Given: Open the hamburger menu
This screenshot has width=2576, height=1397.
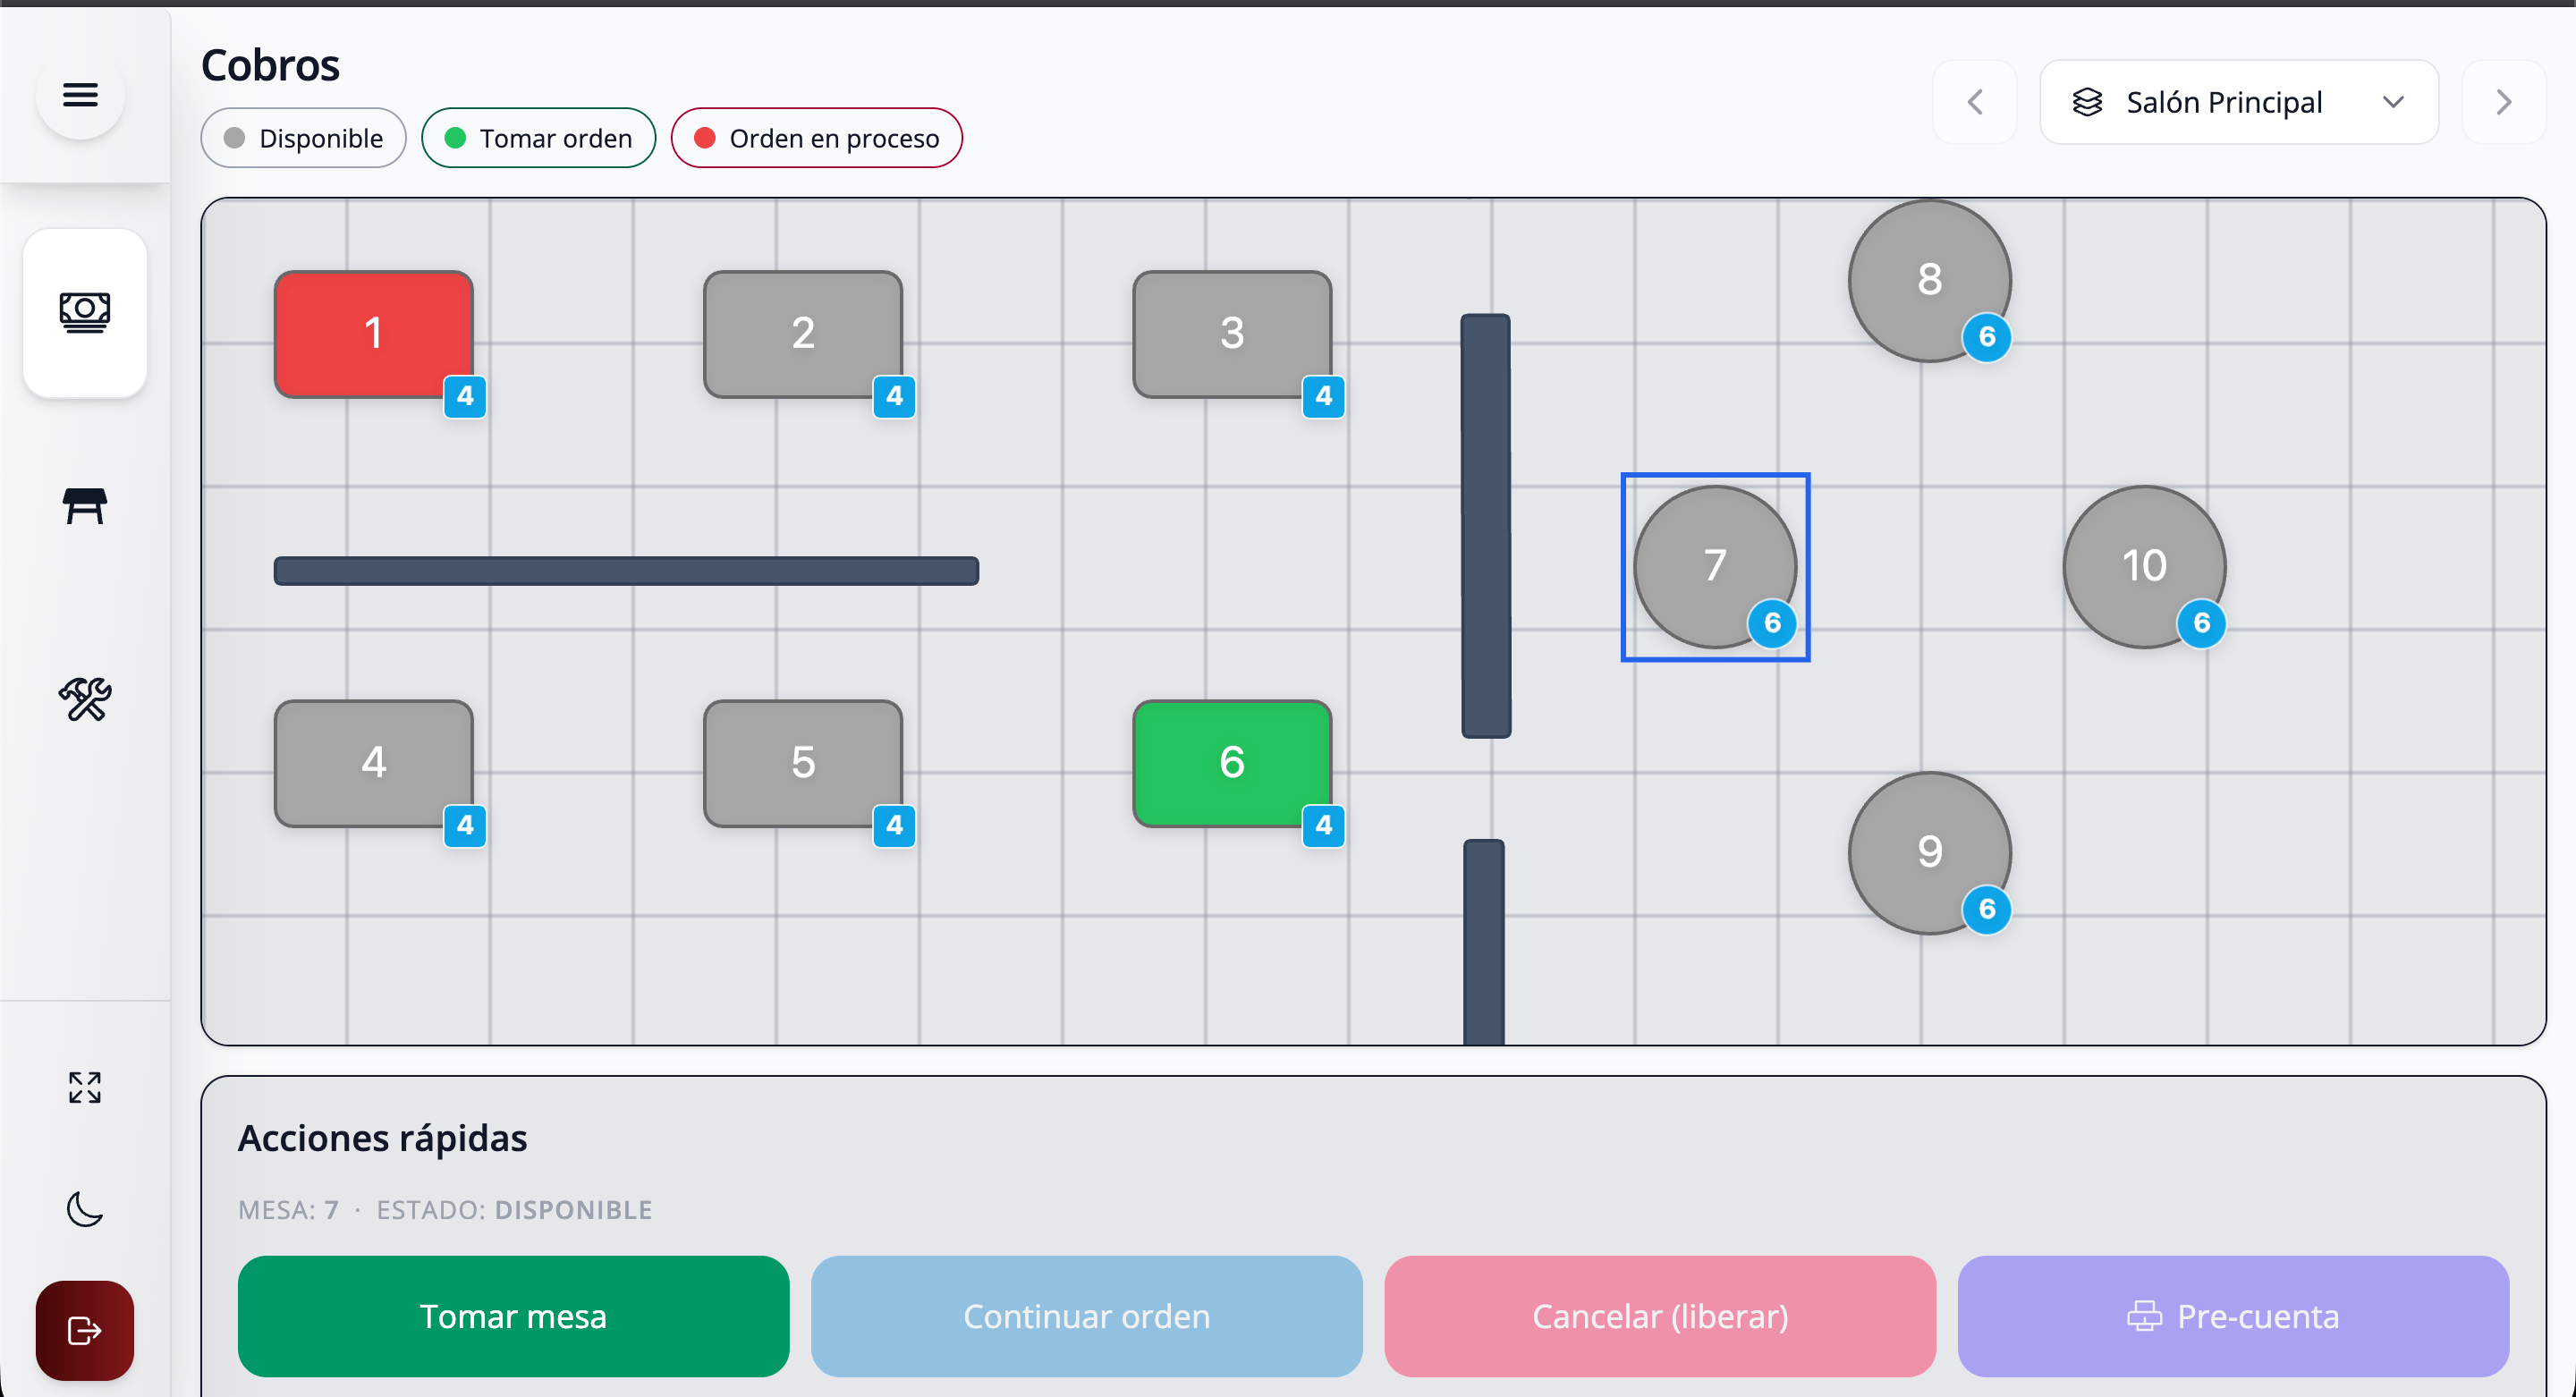Looking at the screenshot, I should [80, 95].
